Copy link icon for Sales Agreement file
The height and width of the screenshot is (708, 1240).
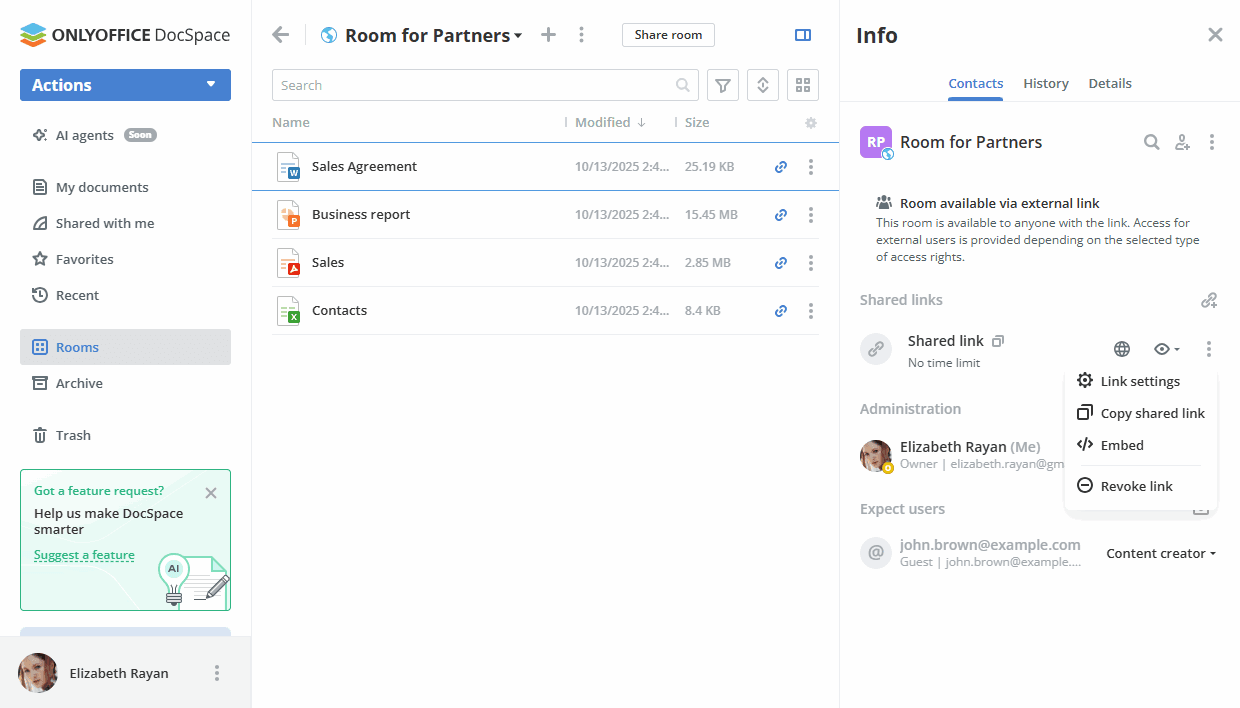pos(781,167)
